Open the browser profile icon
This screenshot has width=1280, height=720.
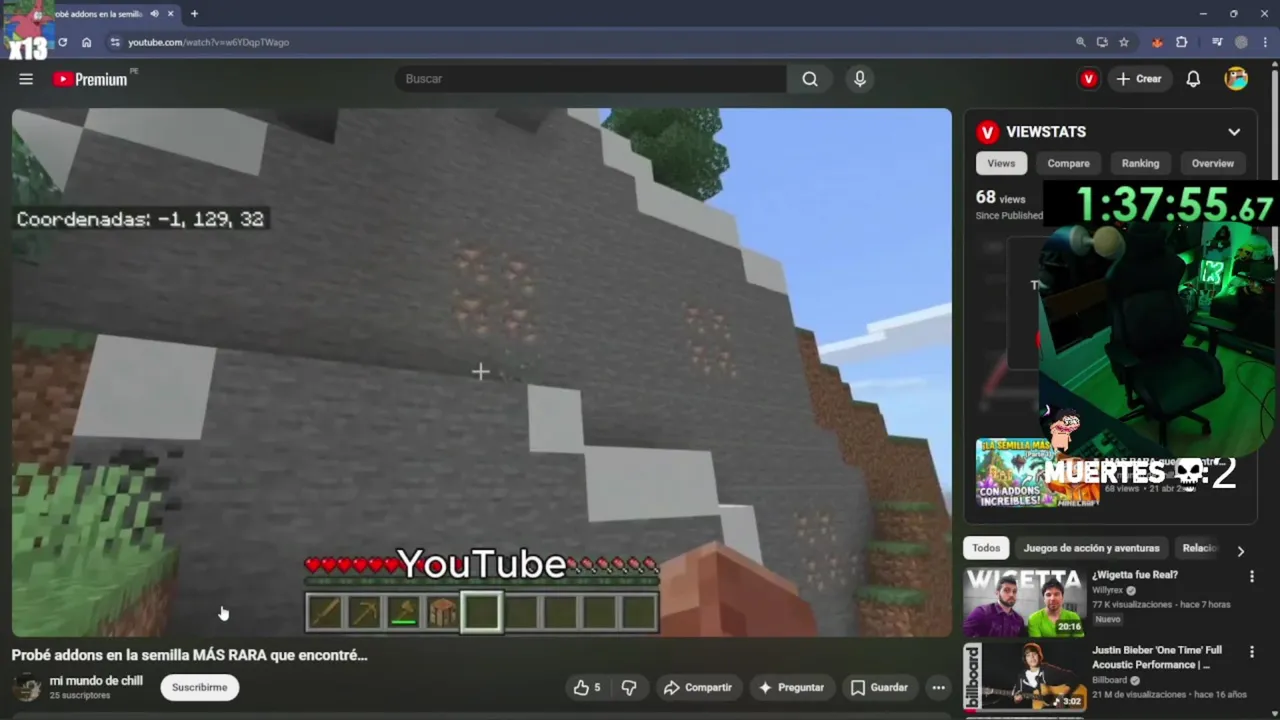coord(1241,42)
